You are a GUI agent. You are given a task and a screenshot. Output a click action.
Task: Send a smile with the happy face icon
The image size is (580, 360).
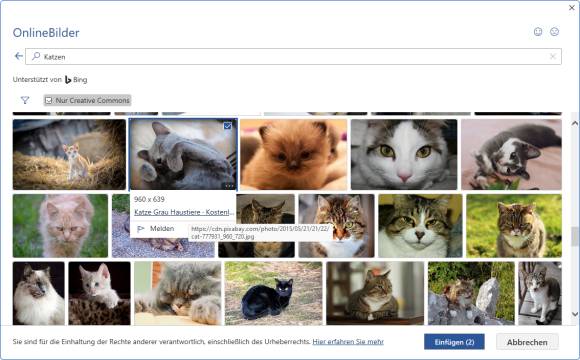coord(538,32)
